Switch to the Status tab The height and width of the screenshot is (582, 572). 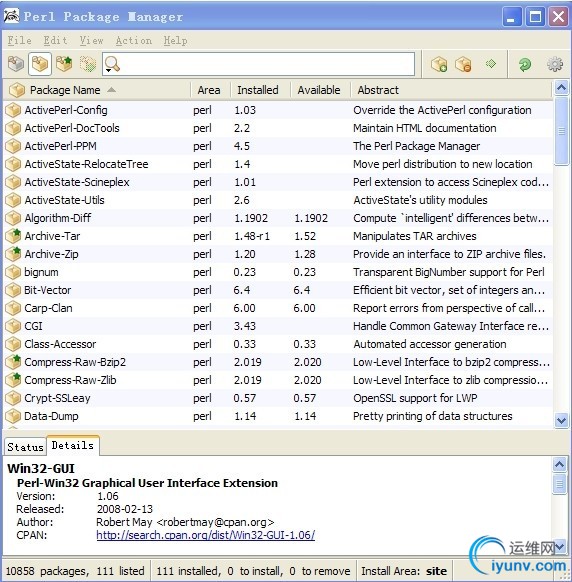(25, 447)
